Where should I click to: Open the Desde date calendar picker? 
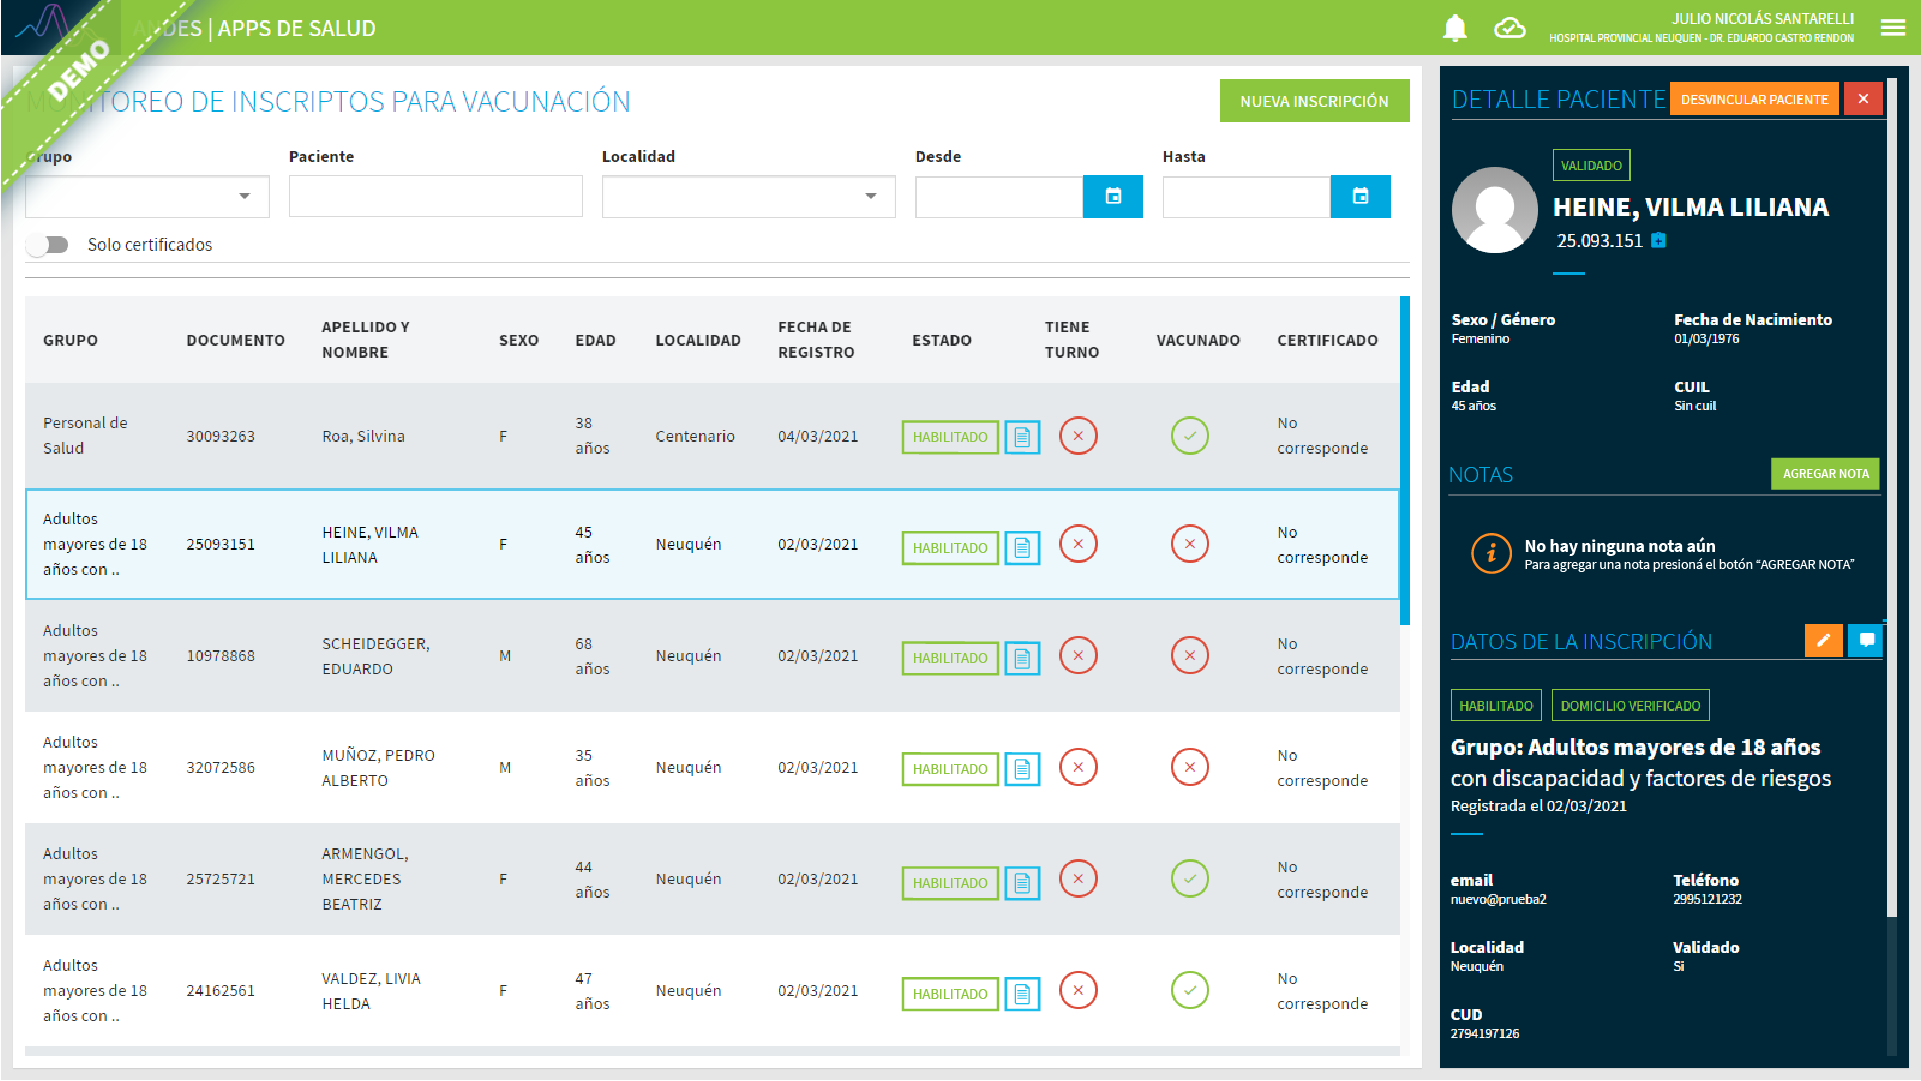[1112, 196]
